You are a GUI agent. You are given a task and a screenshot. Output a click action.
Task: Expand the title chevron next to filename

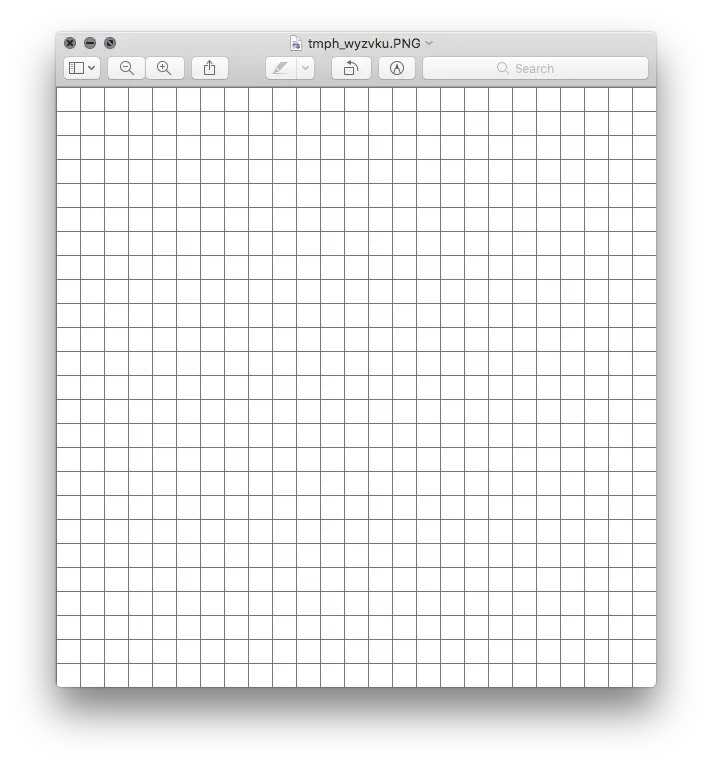[429, 43]
